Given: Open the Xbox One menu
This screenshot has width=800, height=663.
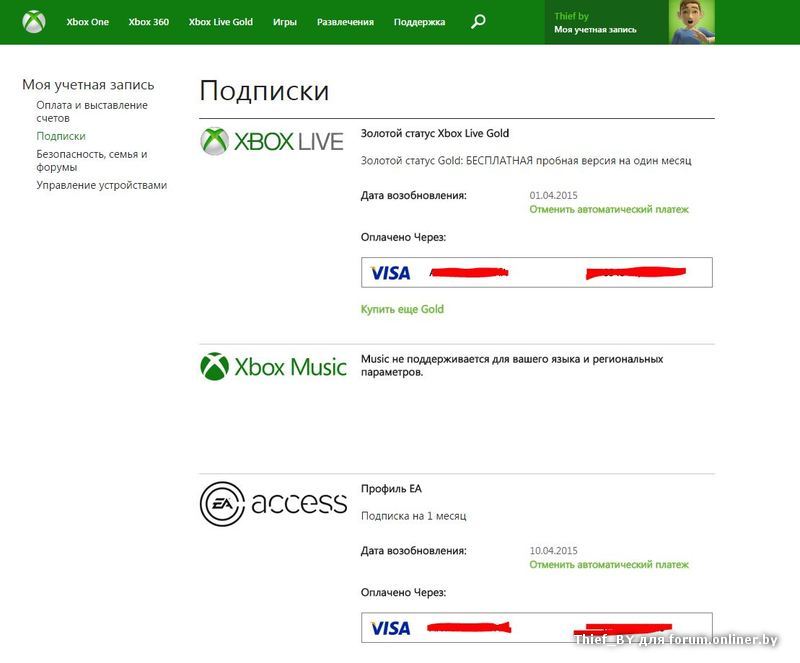Looking at the screenshot, I should pos(87,22).
